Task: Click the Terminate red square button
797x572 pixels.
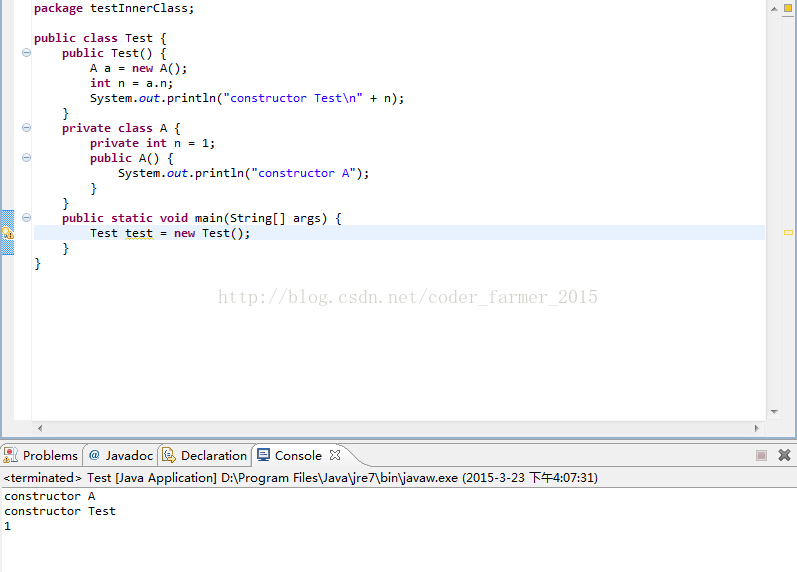Action: pos(761,456)
